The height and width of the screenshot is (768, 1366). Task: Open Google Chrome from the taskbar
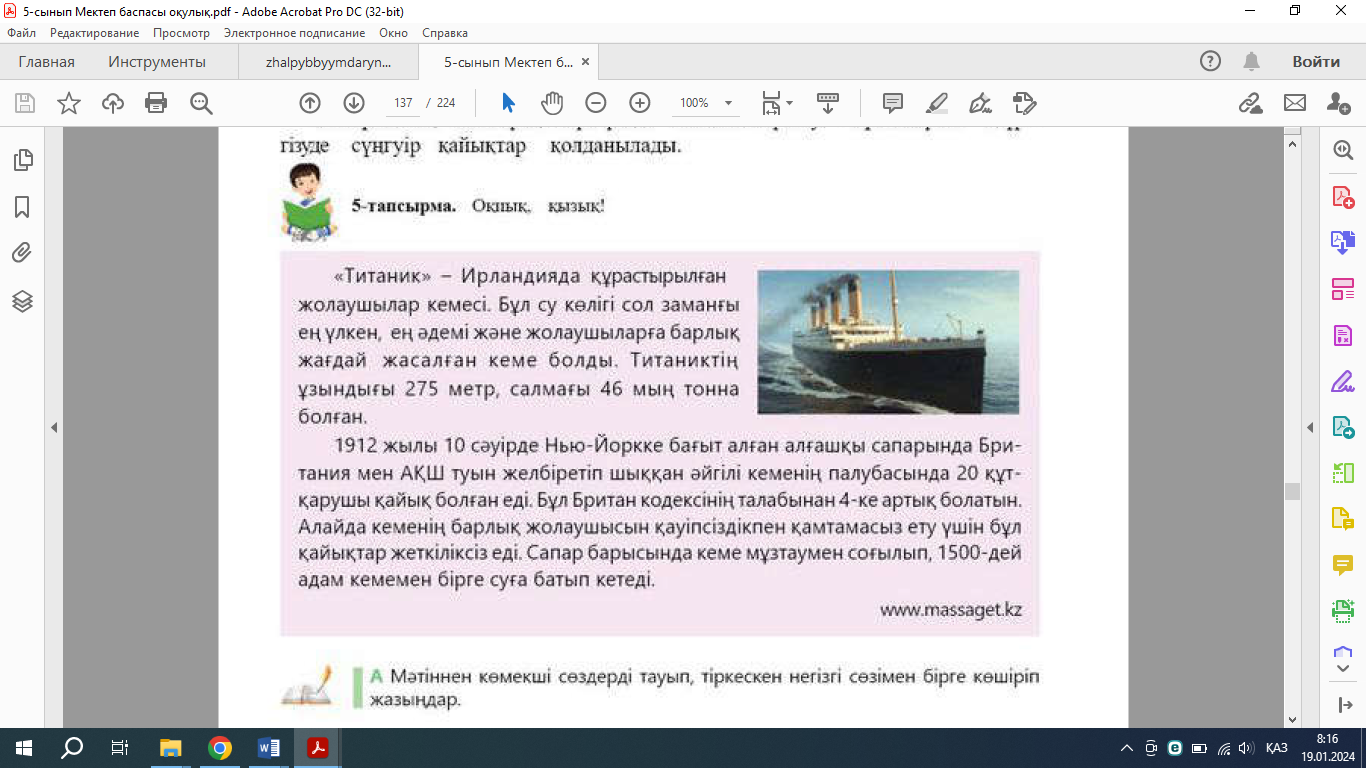tap(220, 748)
